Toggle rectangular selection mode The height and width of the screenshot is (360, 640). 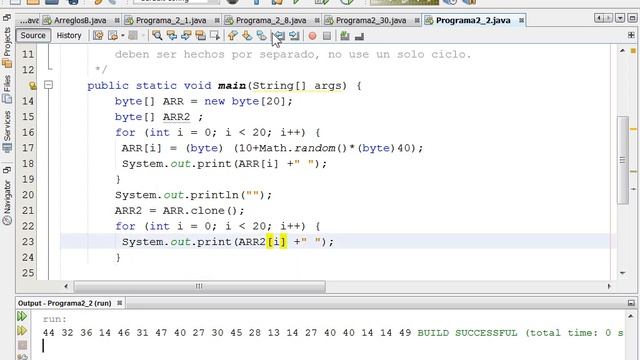coord(215,36)
